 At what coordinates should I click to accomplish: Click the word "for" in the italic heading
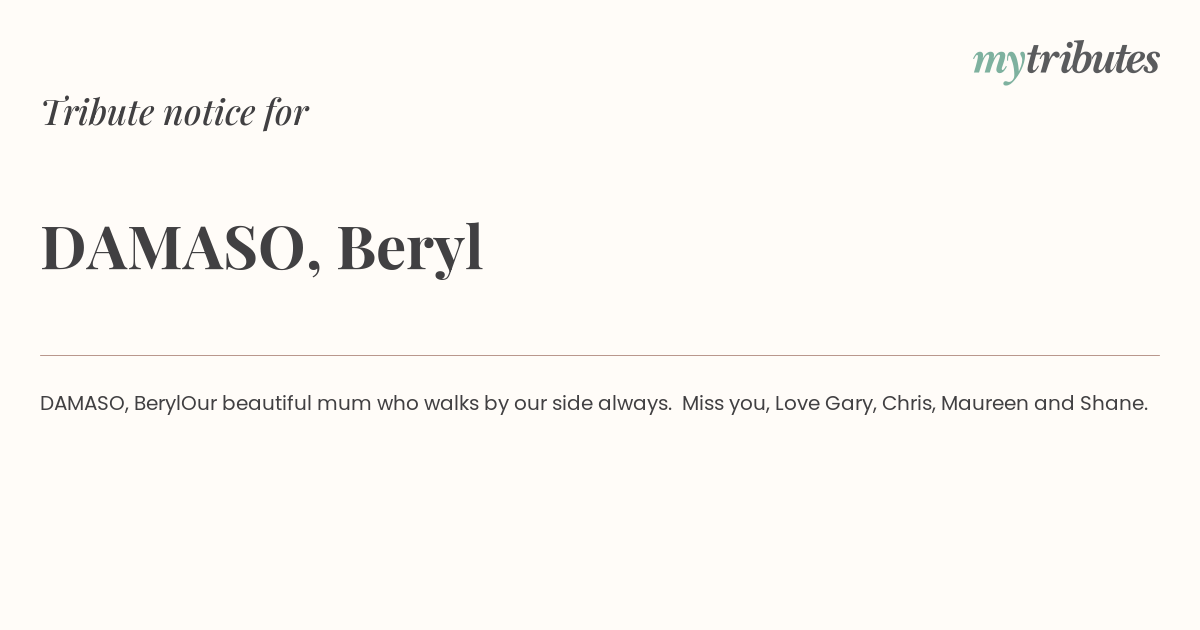pos(286,112)
